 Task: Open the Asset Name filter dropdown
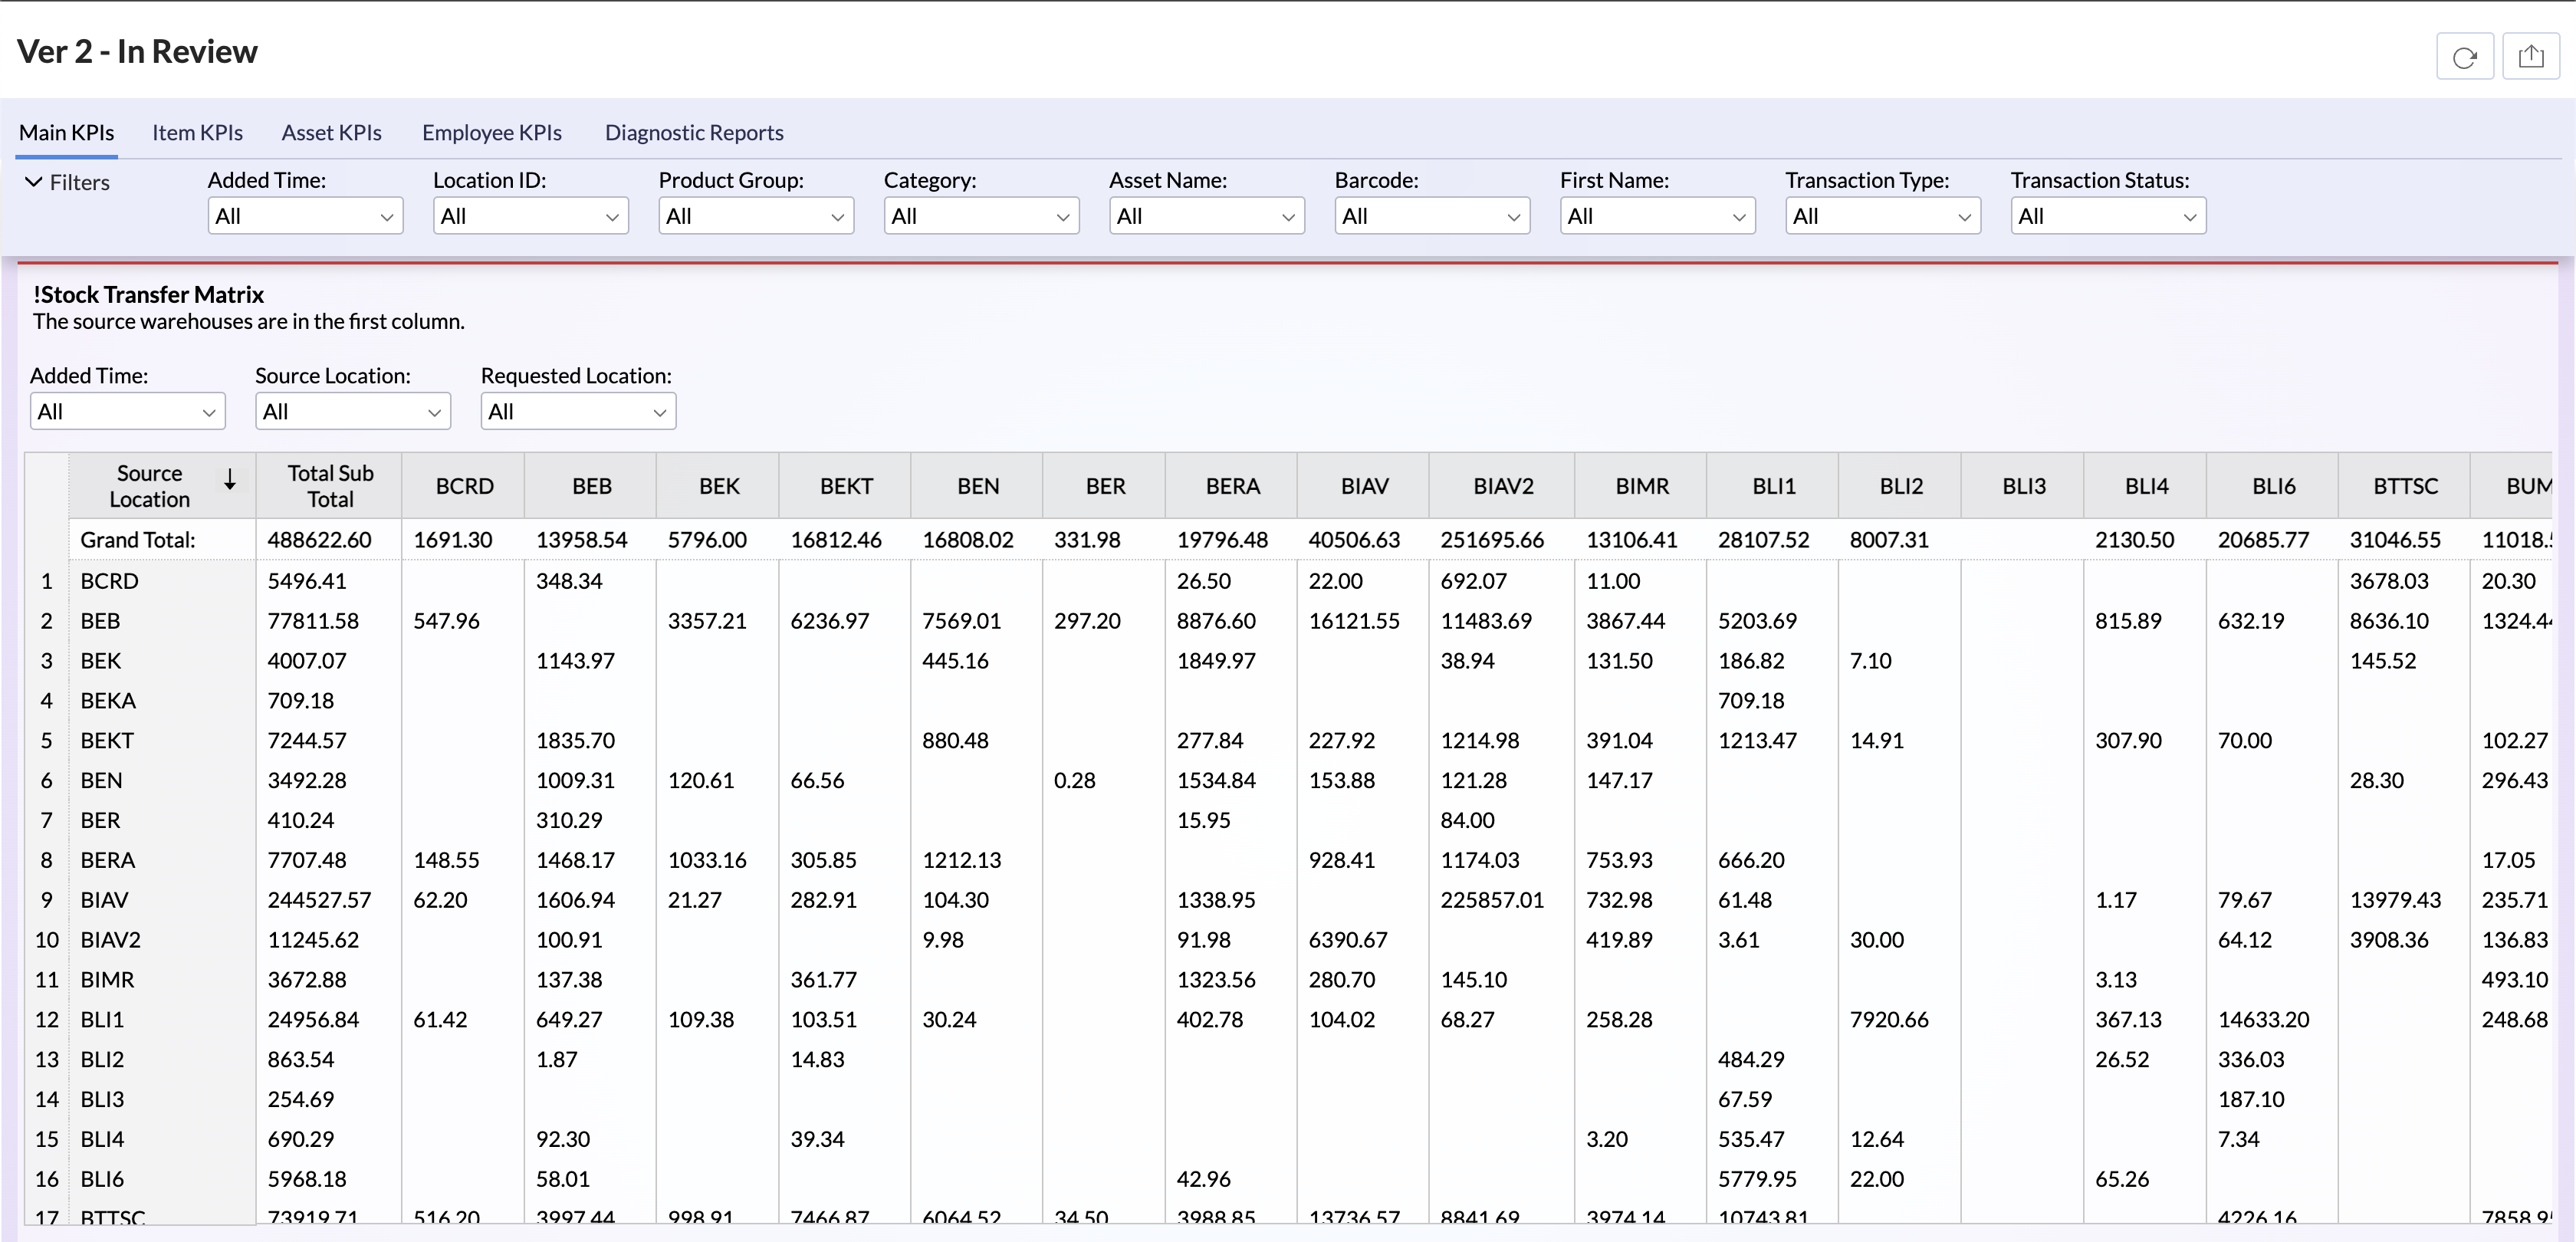tap(1206, 216)
